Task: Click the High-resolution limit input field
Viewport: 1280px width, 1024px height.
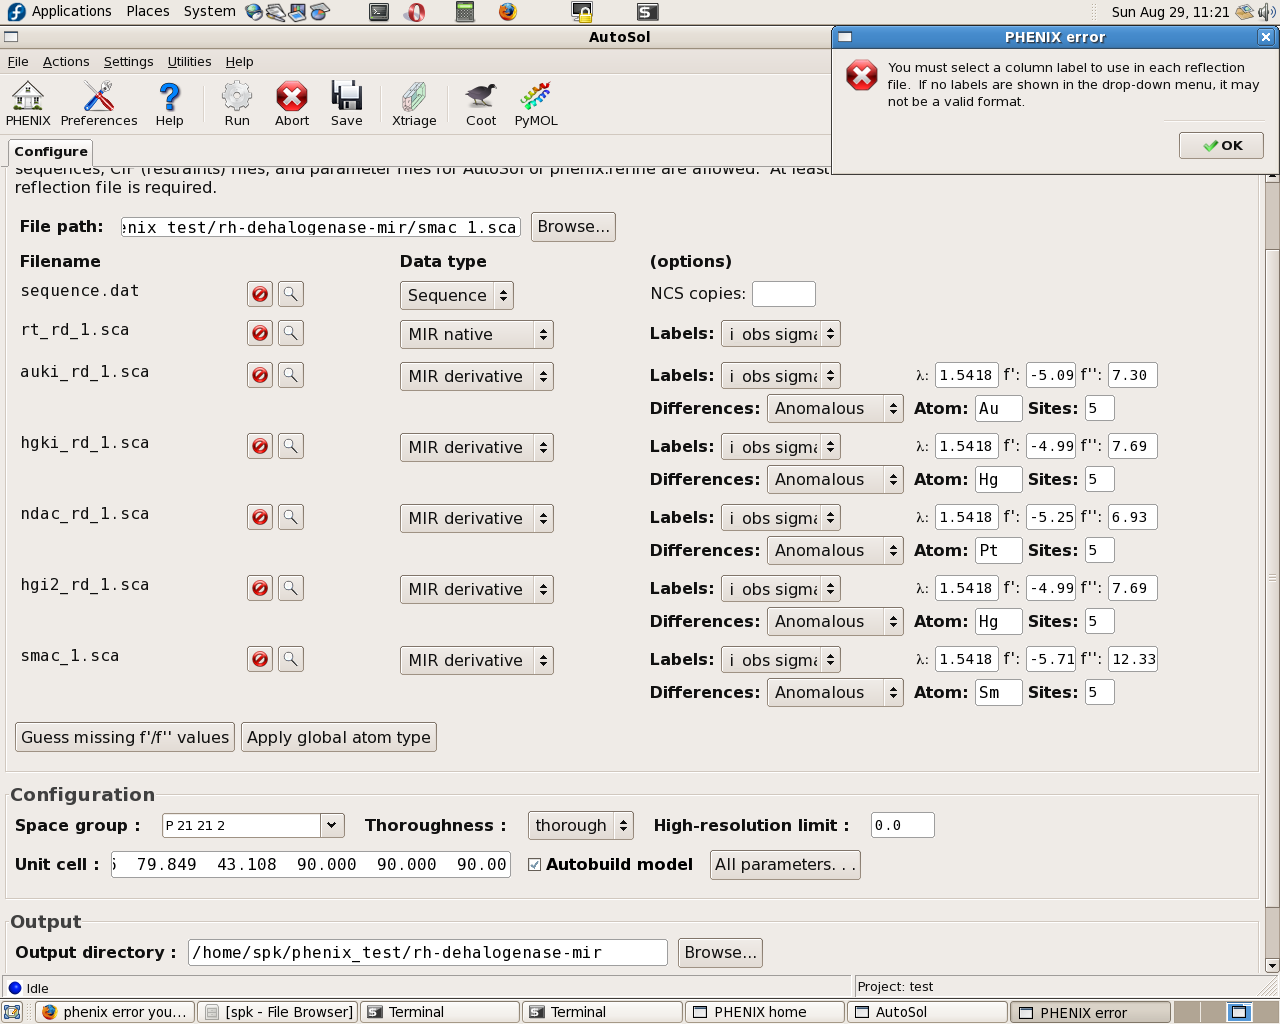Action: 902,826
